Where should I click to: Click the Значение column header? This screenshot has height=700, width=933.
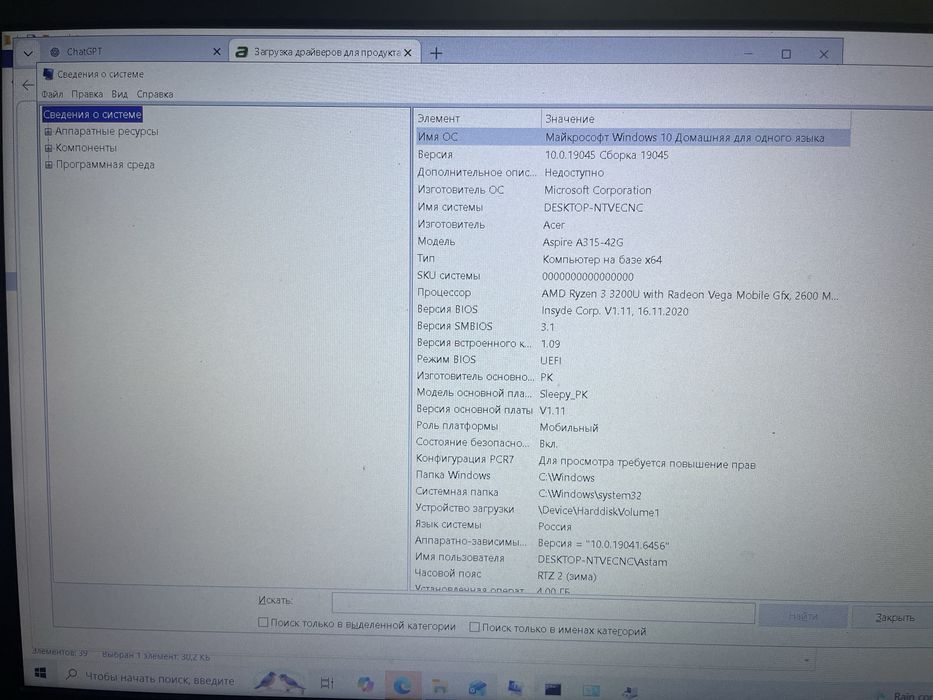click(x=696, y=119)
